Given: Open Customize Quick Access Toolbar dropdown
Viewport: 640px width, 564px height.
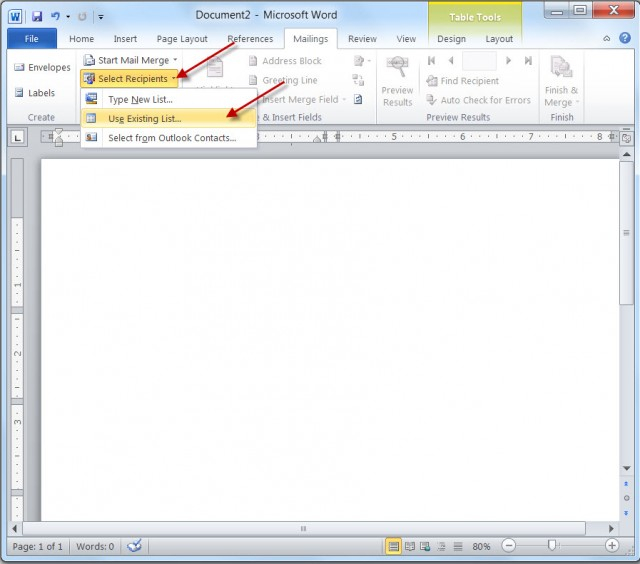Looking at the screenshot, I should pos(101,17).
